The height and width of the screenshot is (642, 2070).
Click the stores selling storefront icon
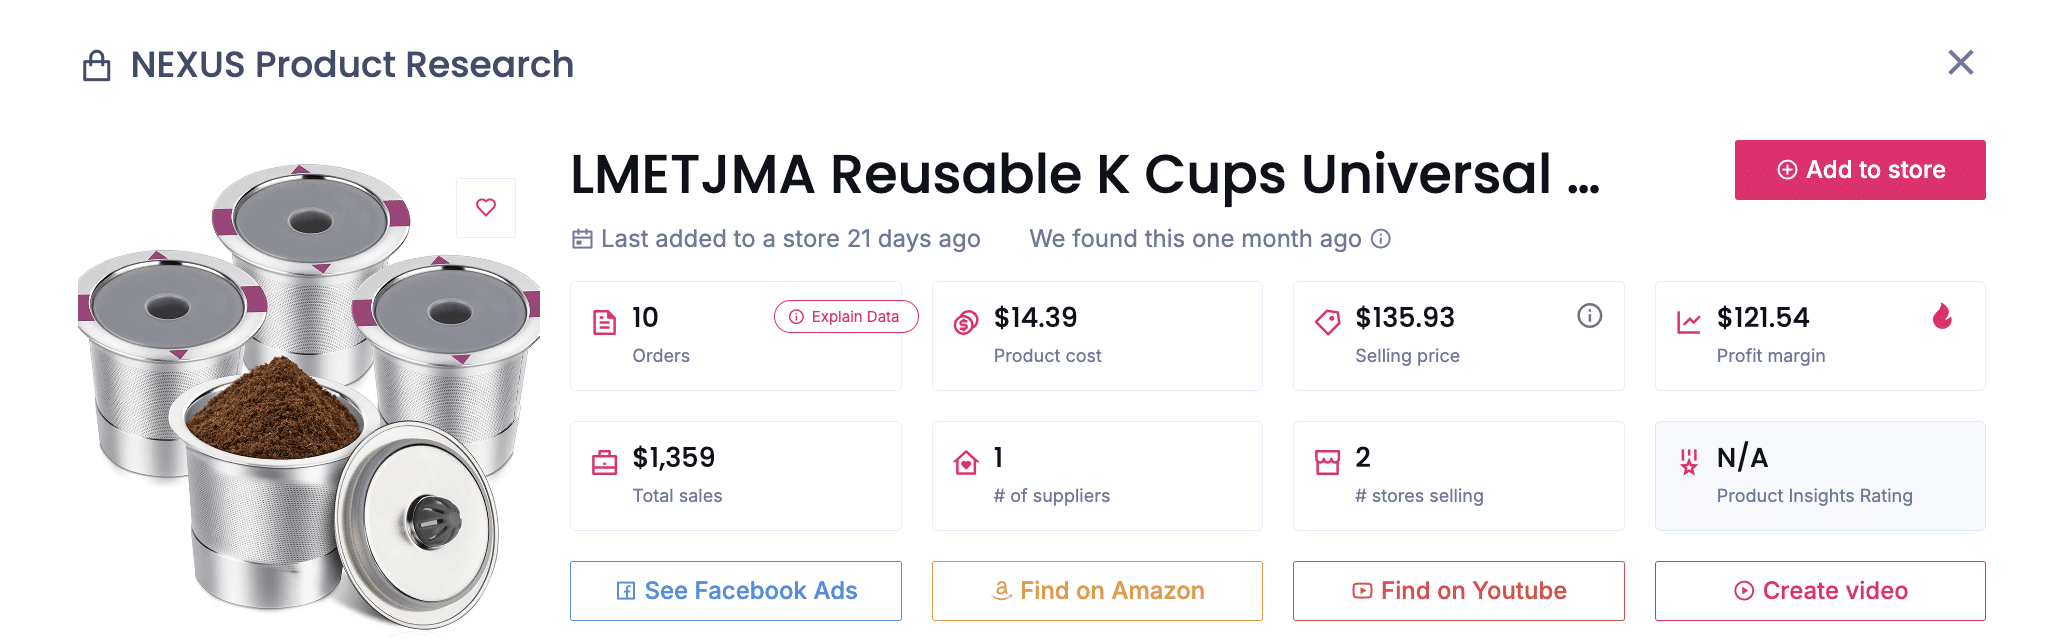coord(1327,461)
